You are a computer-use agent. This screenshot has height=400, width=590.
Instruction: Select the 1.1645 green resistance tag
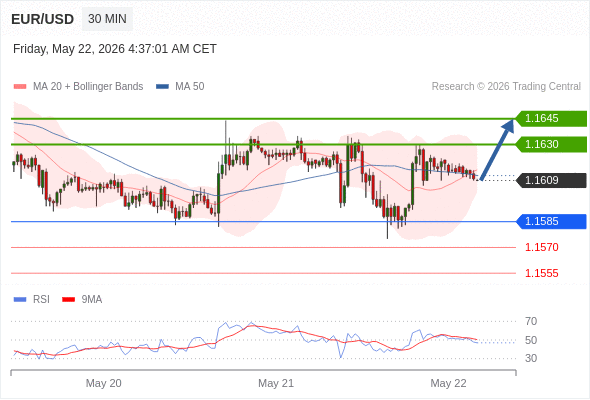551,119
